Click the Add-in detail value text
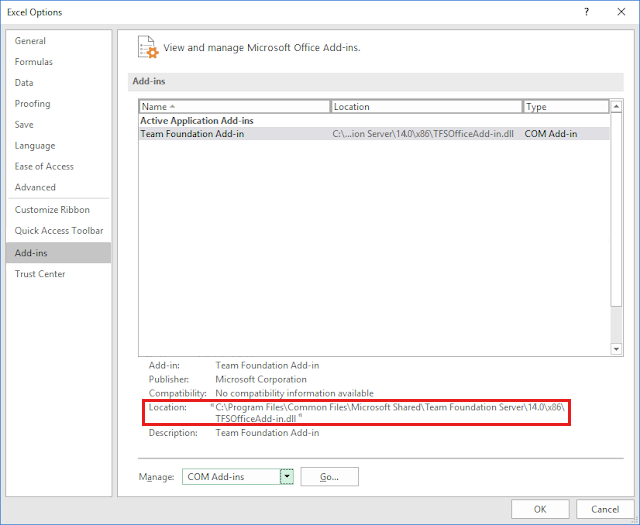 (x=267, y=365)
